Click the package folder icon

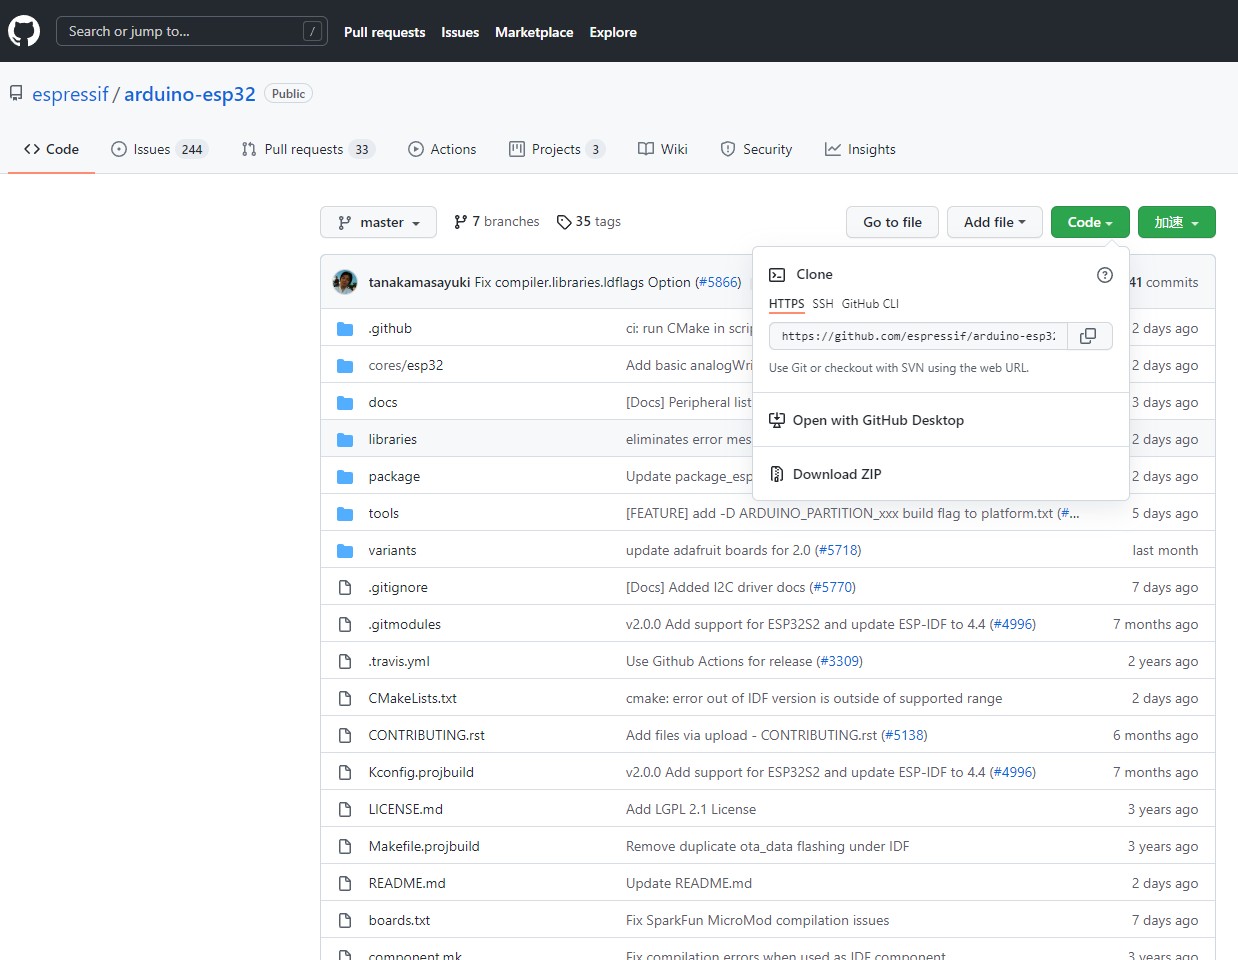coord(345,477)
